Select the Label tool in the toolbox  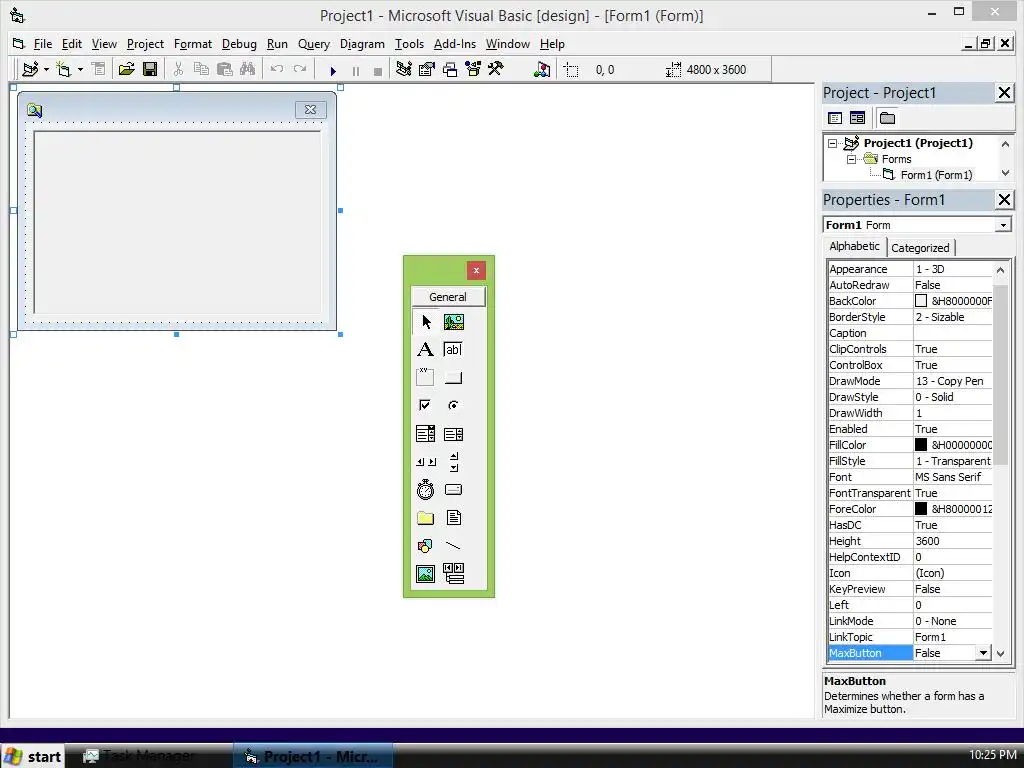point(426,349)
